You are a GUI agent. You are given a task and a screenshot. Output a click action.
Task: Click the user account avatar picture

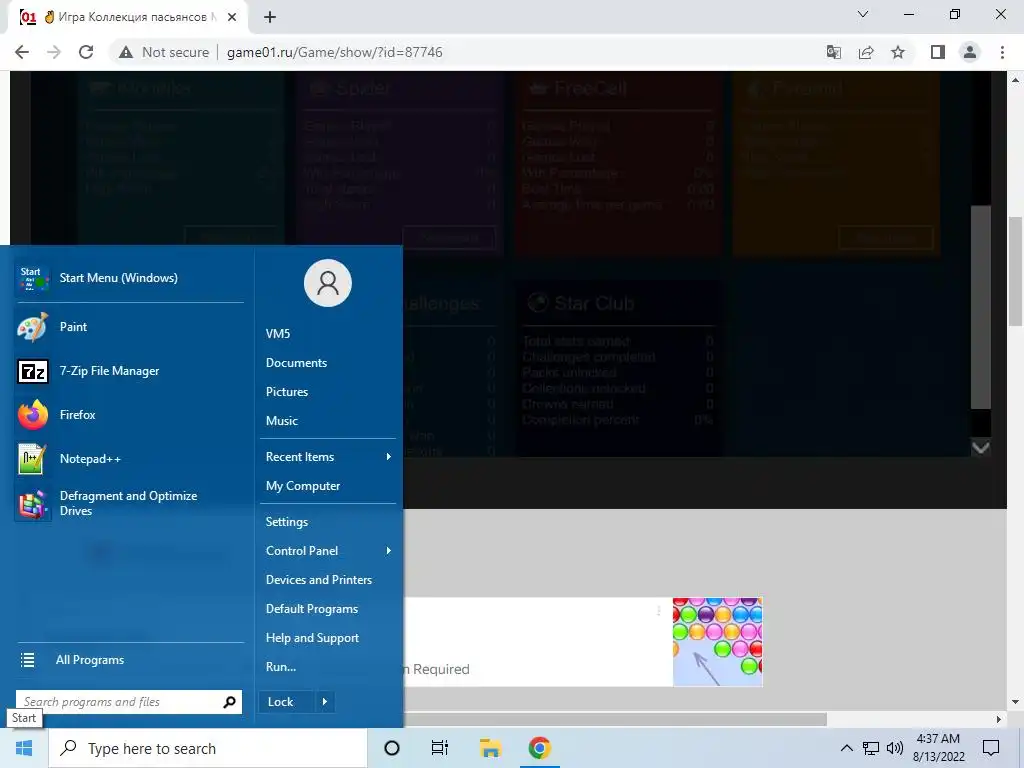[328, 283]
